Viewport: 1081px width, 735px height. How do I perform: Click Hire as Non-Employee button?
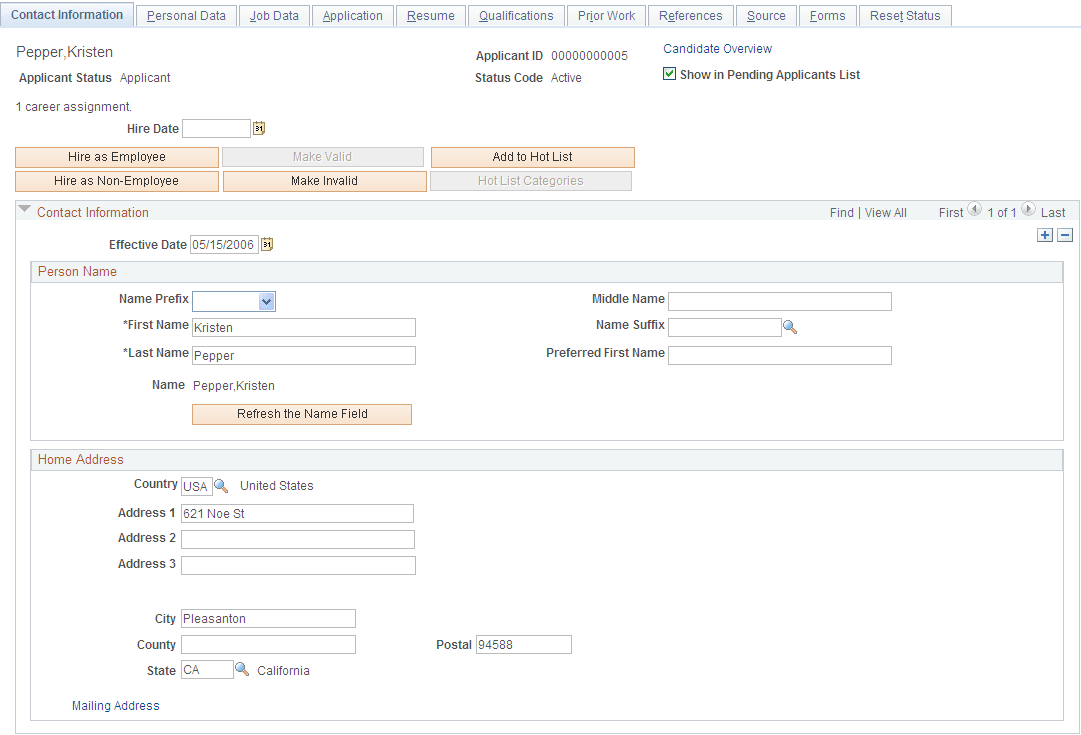click(117, 181)
